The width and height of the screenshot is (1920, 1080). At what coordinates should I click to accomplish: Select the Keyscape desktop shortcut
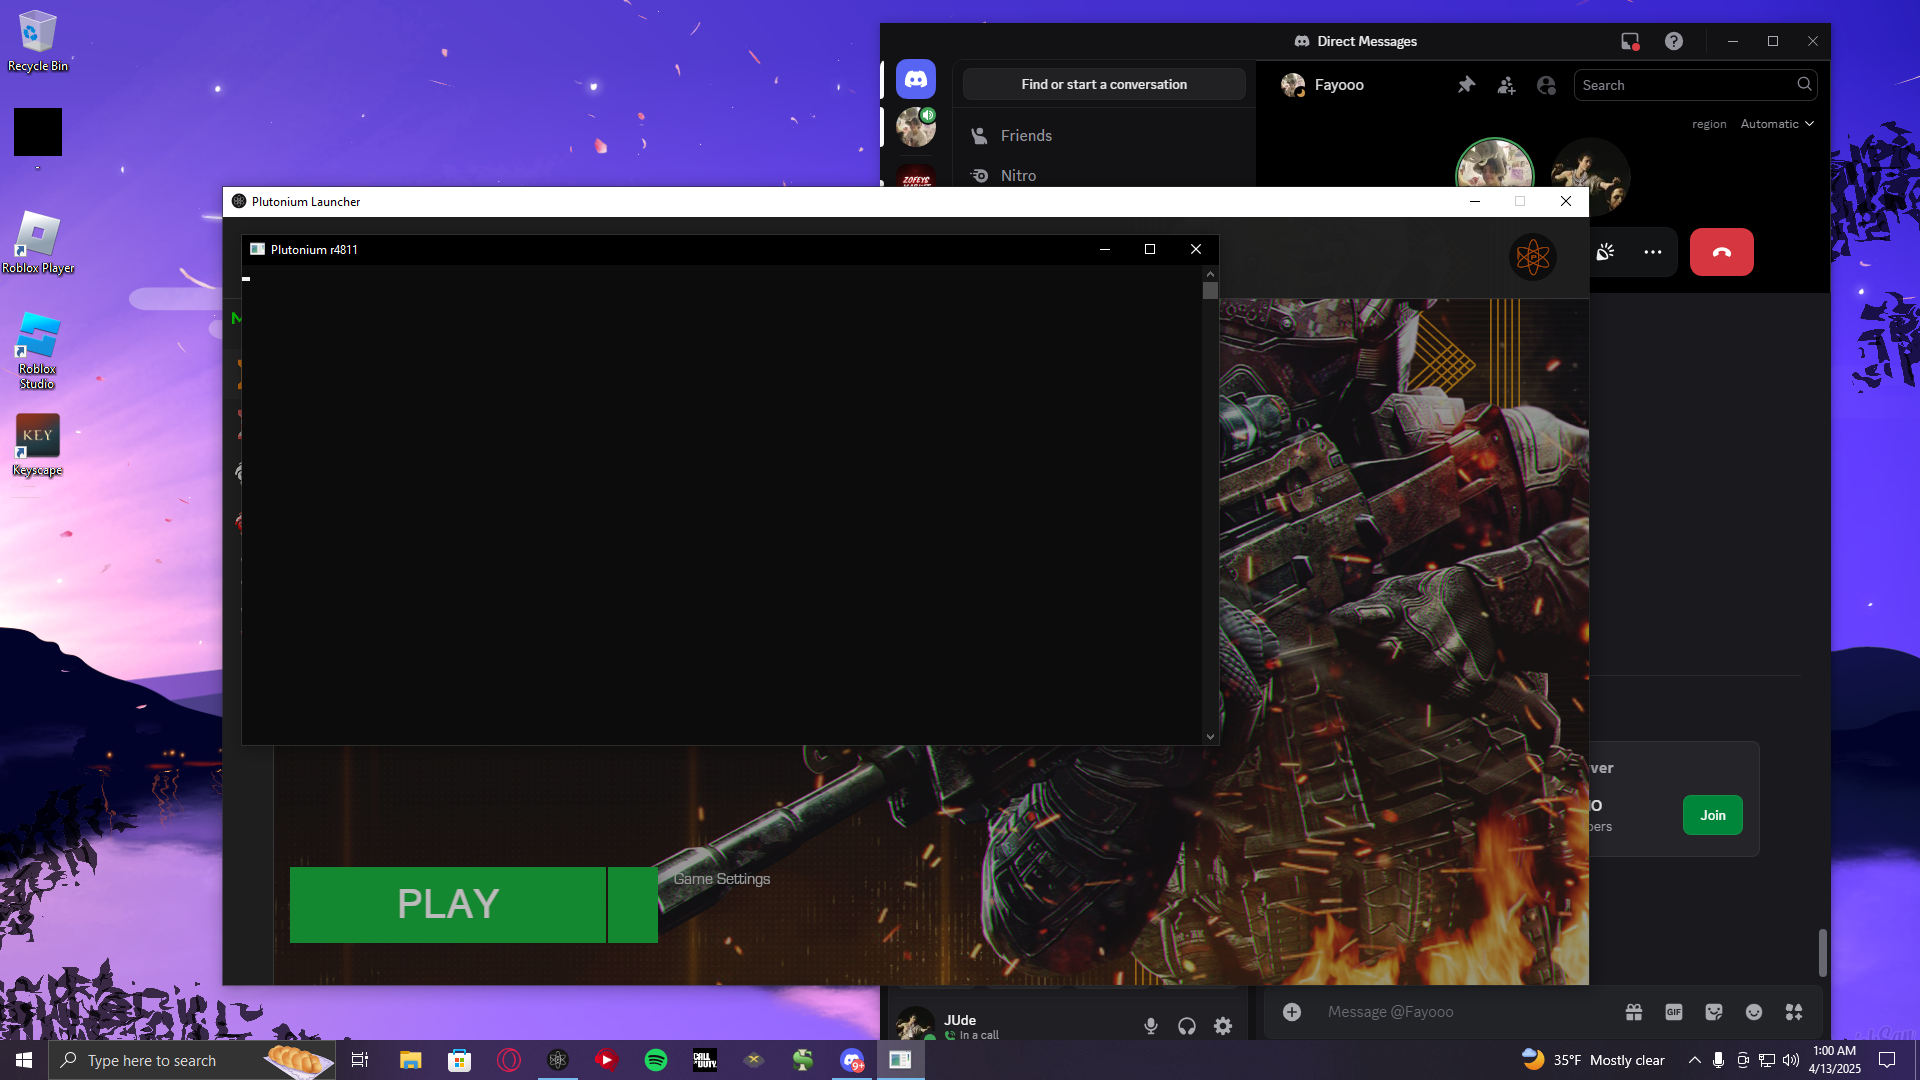click(x=38, y=445)
